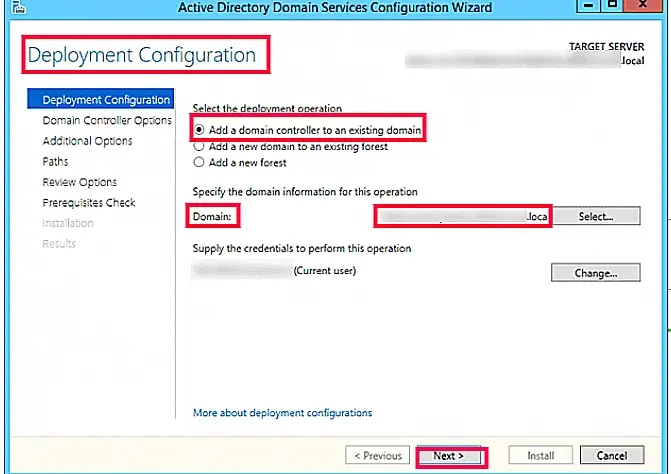Maximize the wizard window
The height and width of the screenshot is (474, 671).
pos(612,5)
